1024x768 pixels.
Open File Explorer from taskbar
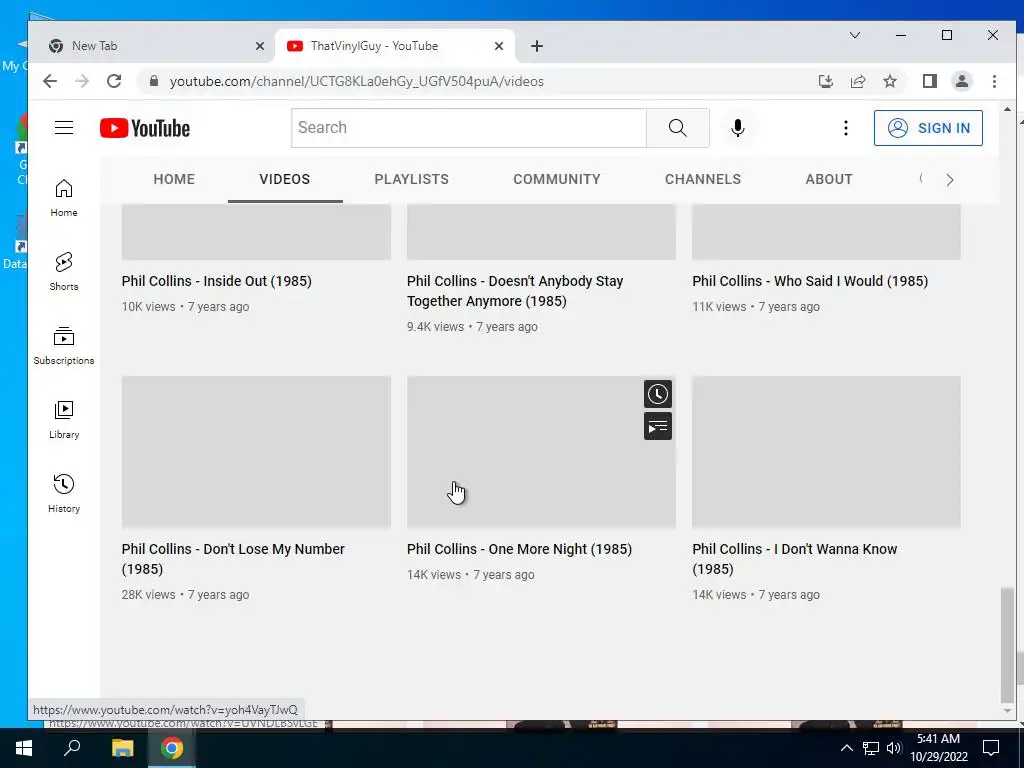coord(122,748)
